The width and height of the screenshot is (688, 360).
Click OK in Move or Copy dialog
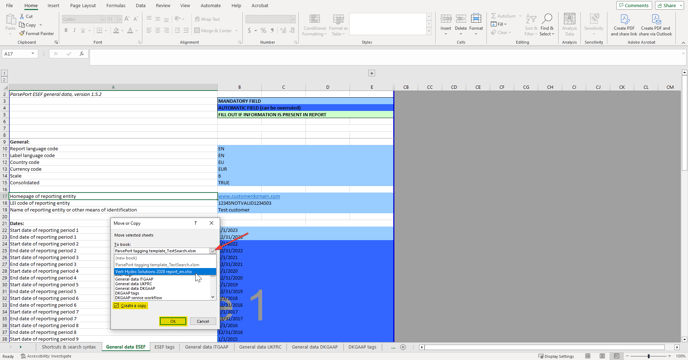point(173,321)
